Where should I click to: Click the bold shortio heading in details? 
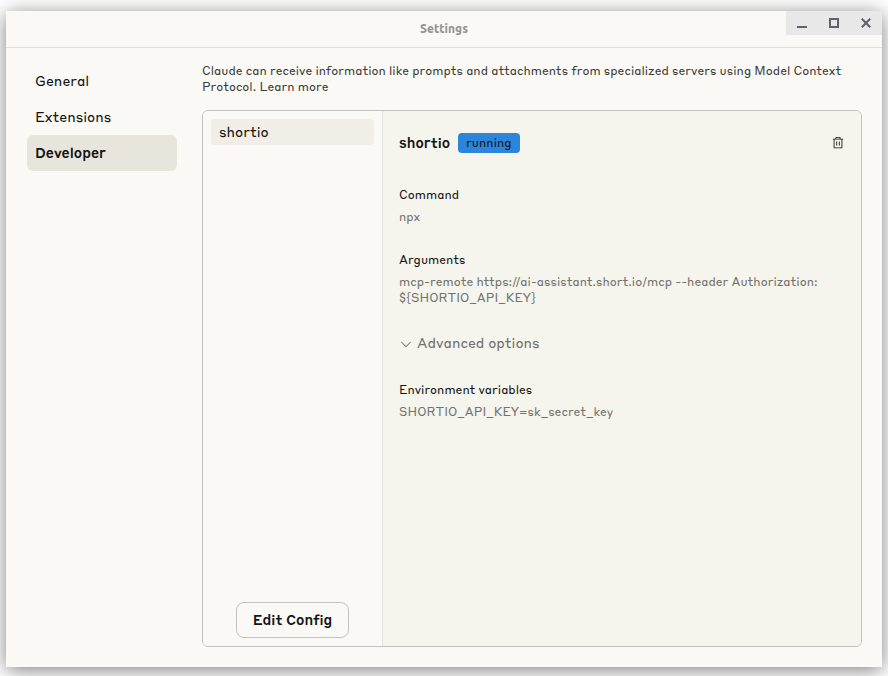click(x=424, y=143)
